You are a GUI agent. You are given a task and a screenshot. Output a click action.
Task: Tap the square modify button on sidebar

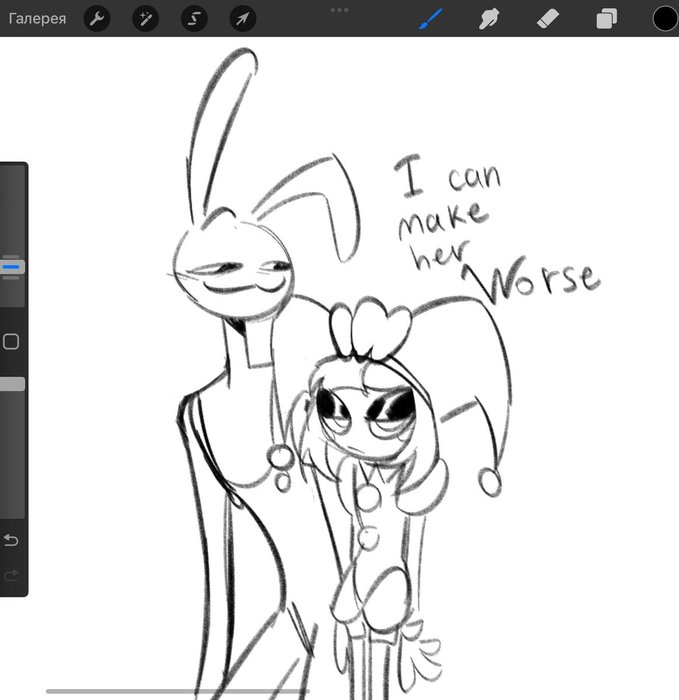11,342
